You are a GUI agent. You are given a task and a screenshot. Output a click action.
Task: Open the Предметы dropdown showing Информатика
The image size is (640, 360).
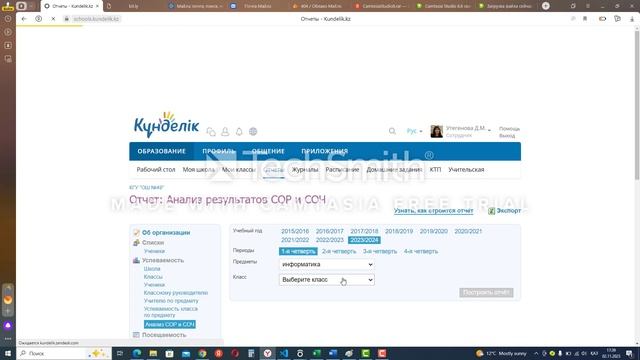click(x=327, y=264)
